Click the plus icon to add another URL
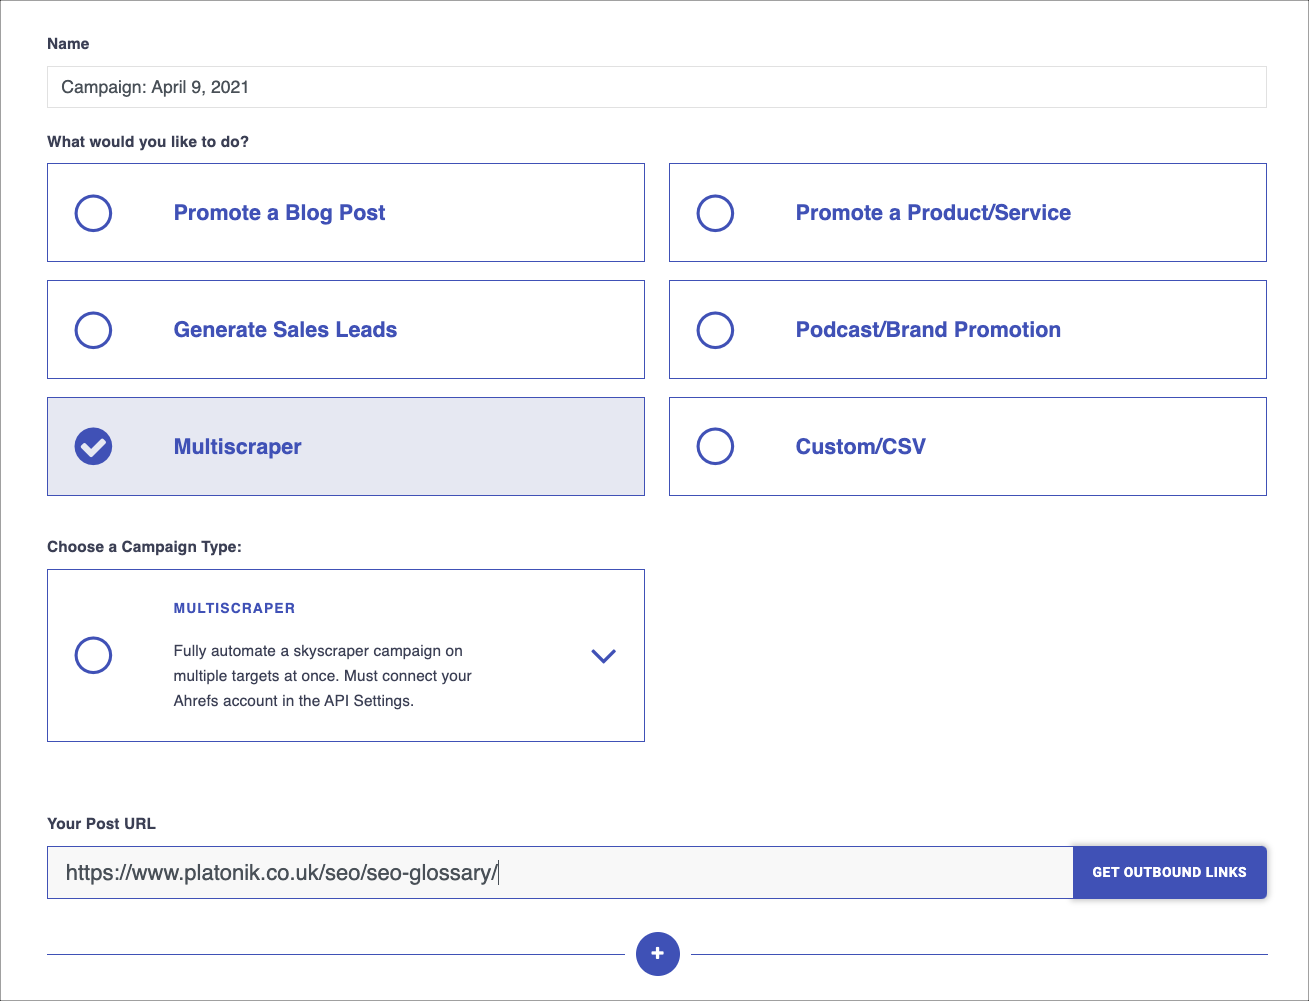 [x=657, y=954]
